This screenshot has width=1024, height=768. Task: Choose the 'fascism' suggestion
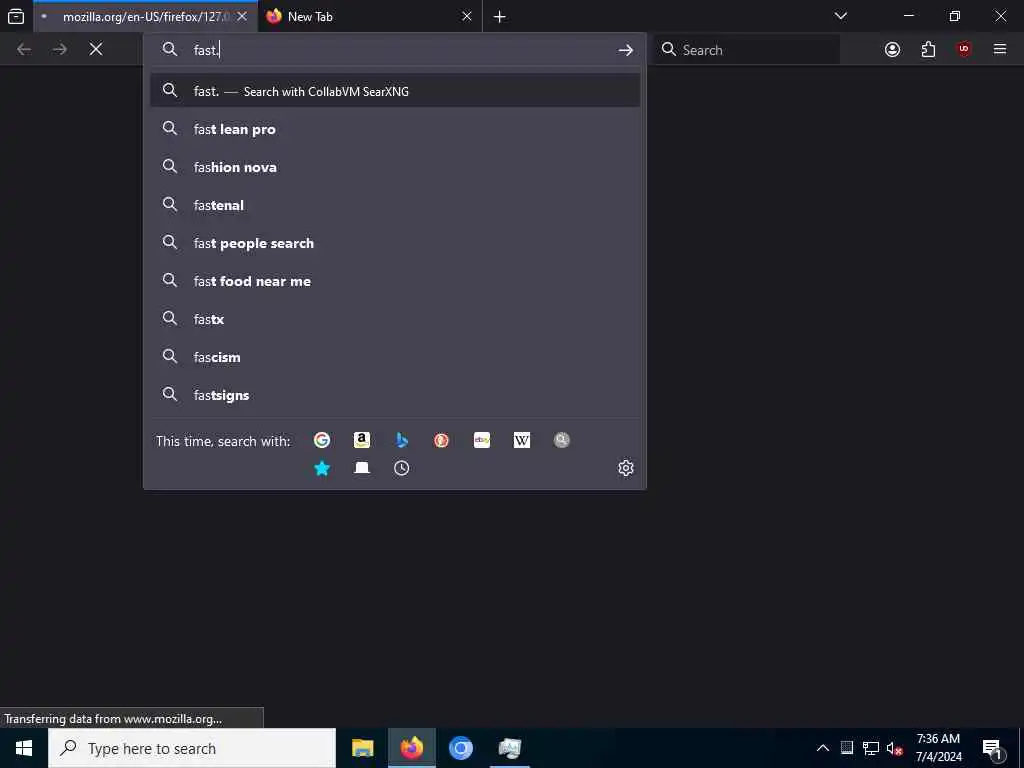(x=395, y=357)
